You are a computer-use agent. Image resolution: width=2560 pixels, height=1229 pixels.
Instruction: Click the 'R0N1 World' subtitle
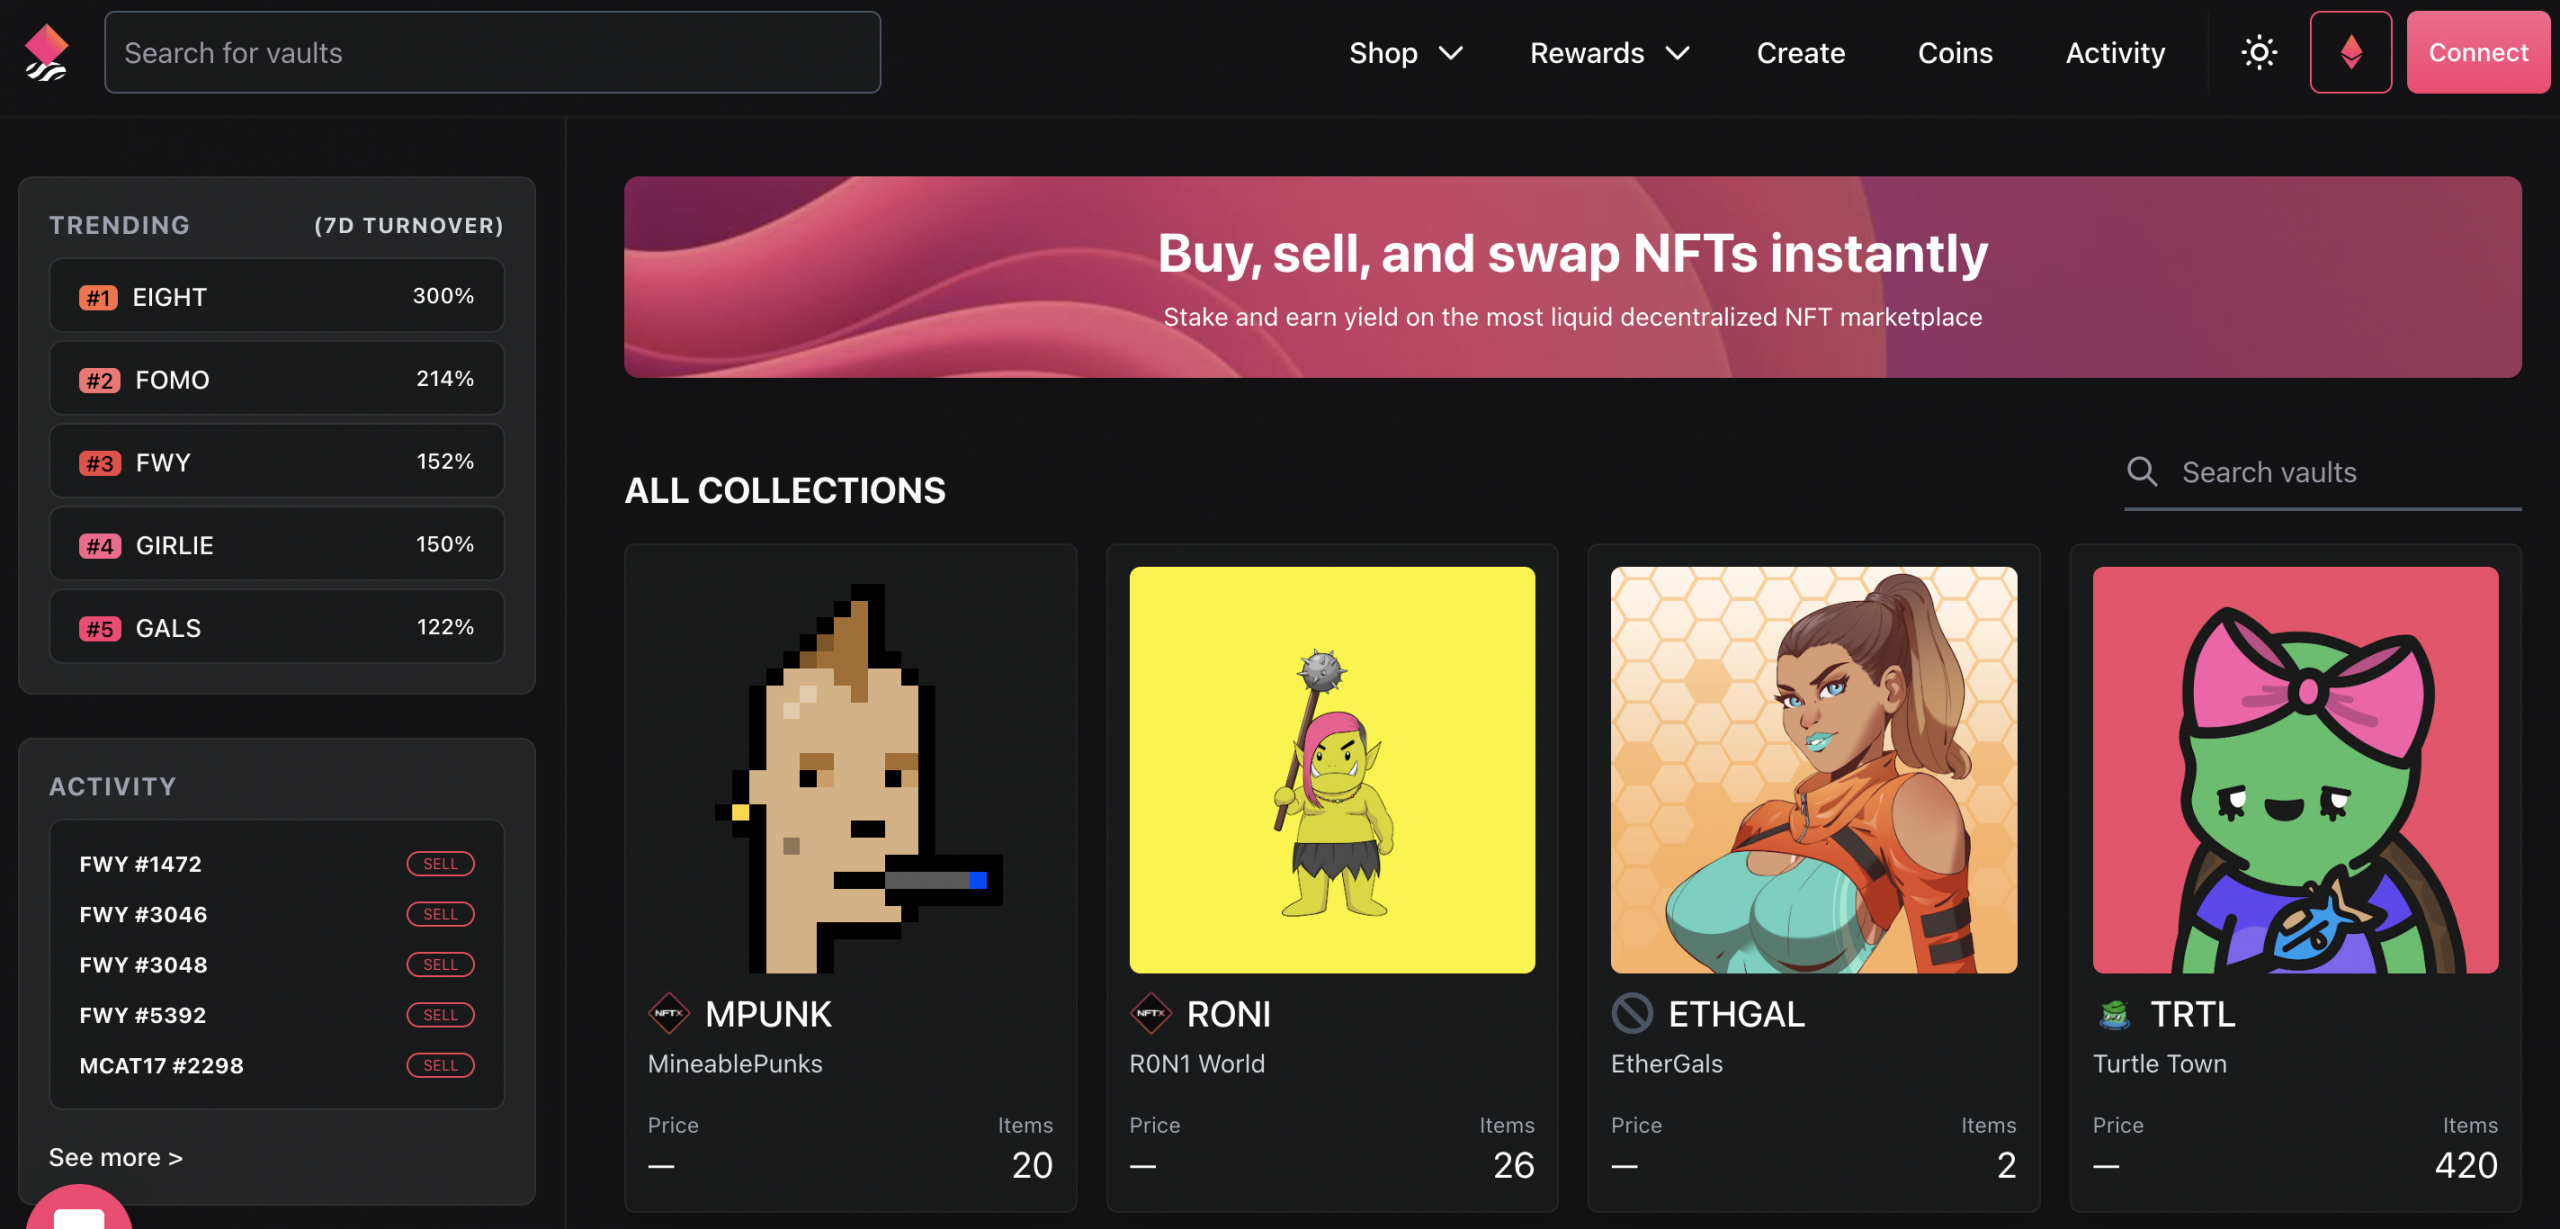(1197, 1063)
